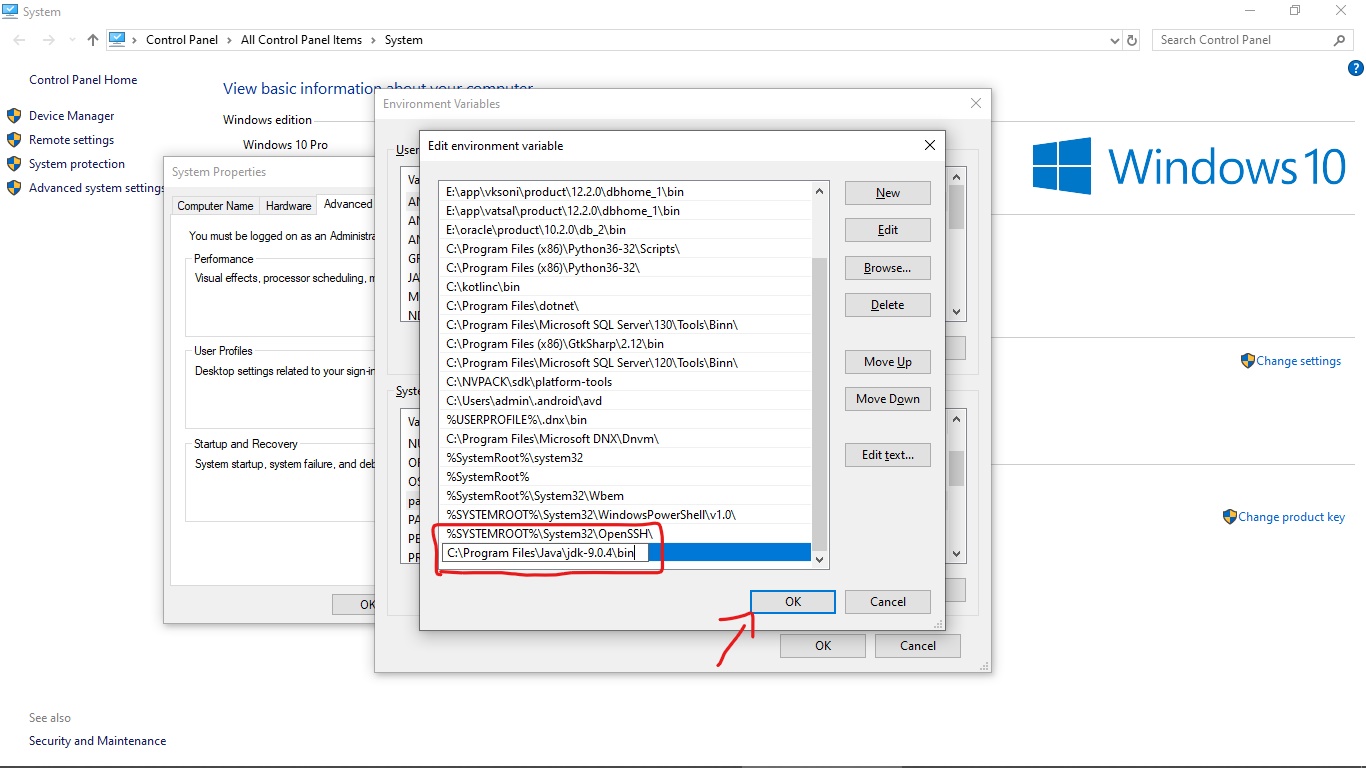
Task: Open Security and Maintenance link
Action: 97,741
